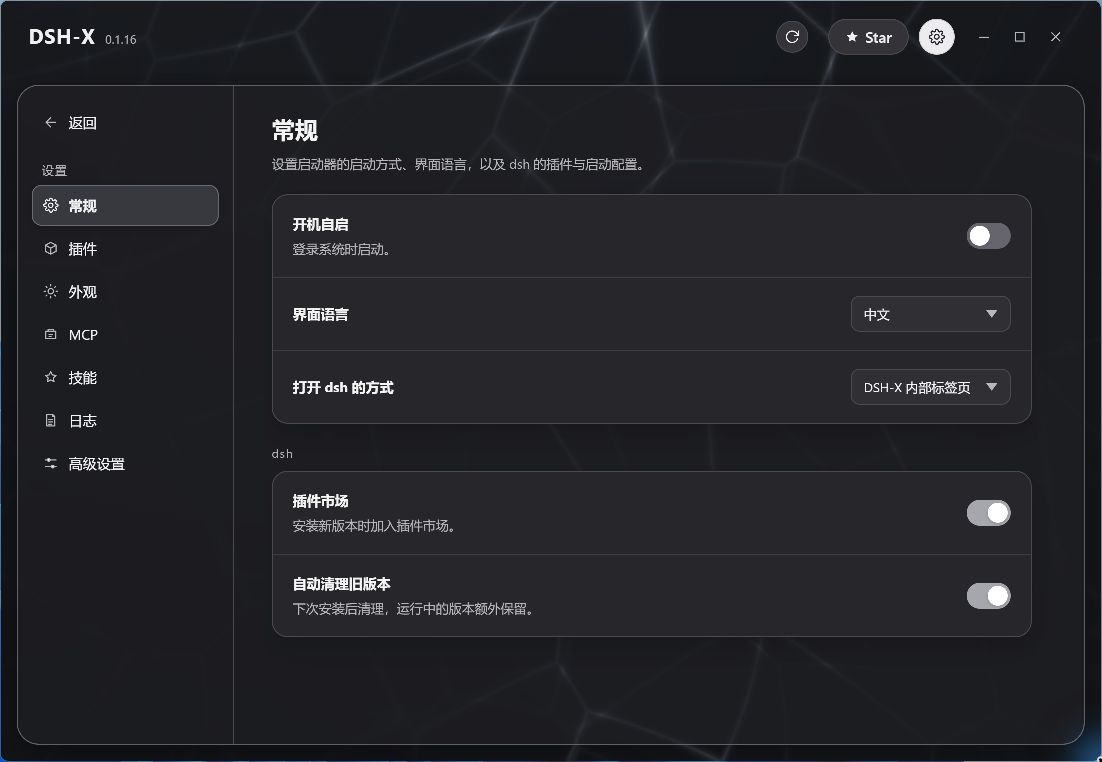This screenshot has height=762, width=1102.
Task: Open settings via the gear button
Action: tap(936, 37)
